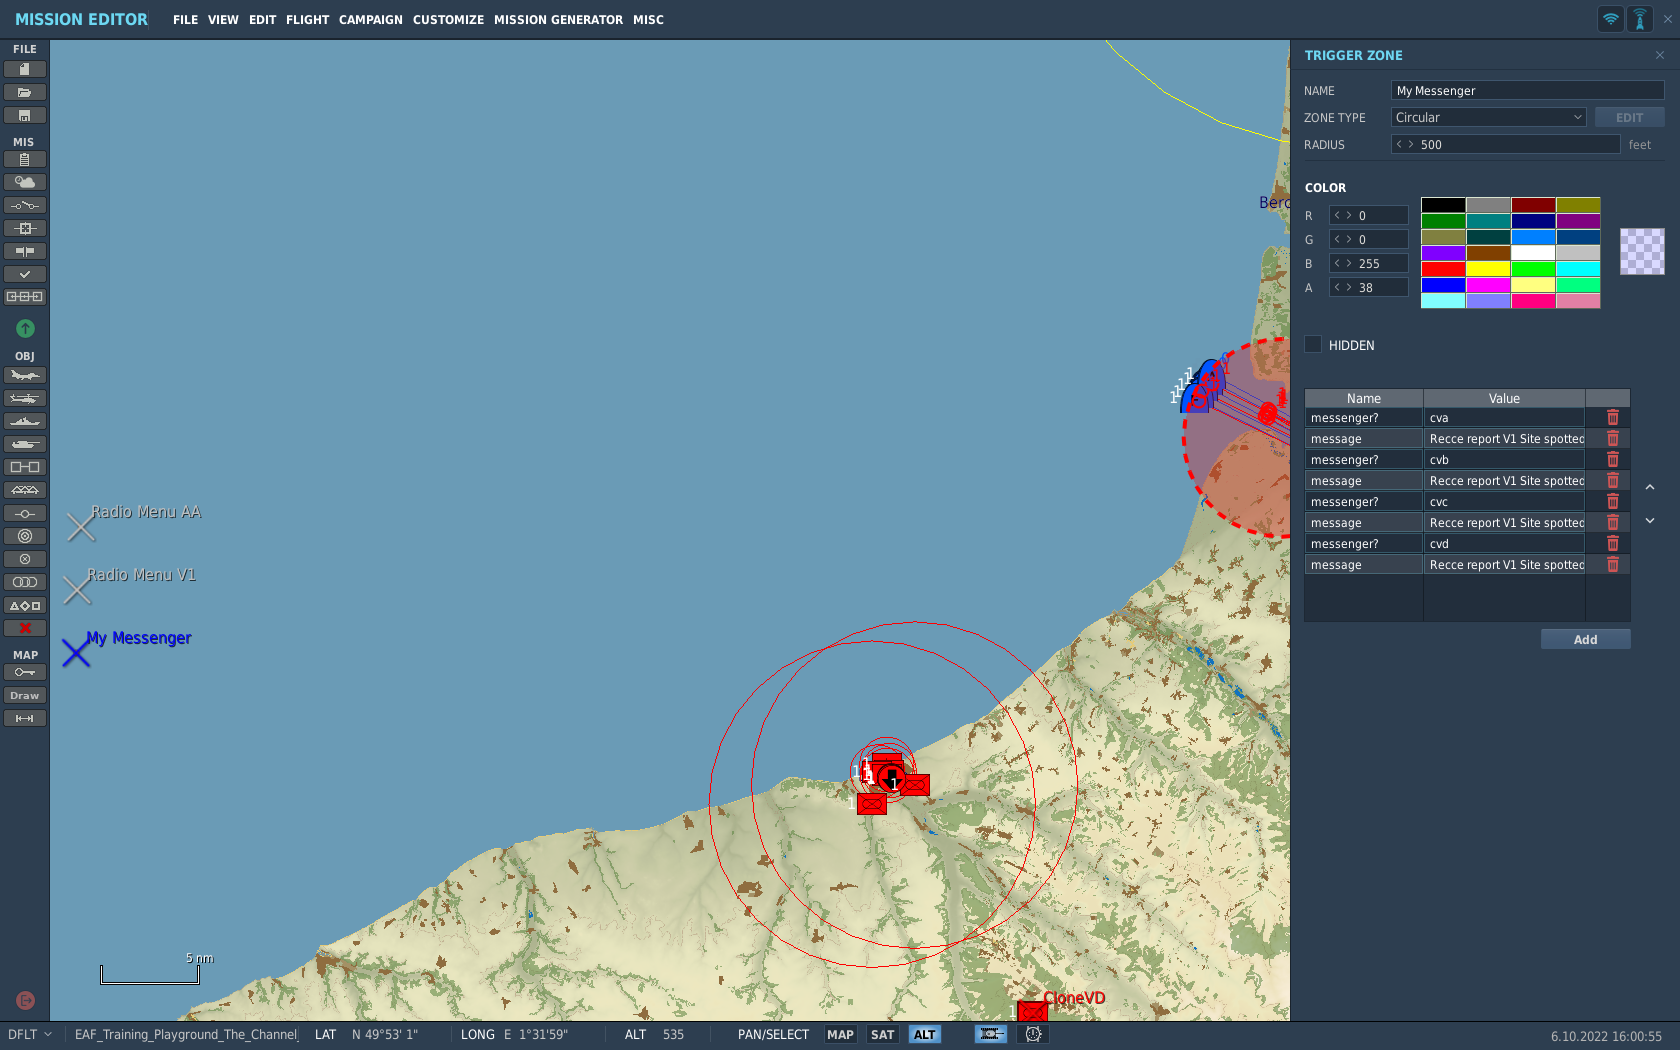Open the CAMPAIGN menu
The image size is (1680, 1050).
(370, 20)
